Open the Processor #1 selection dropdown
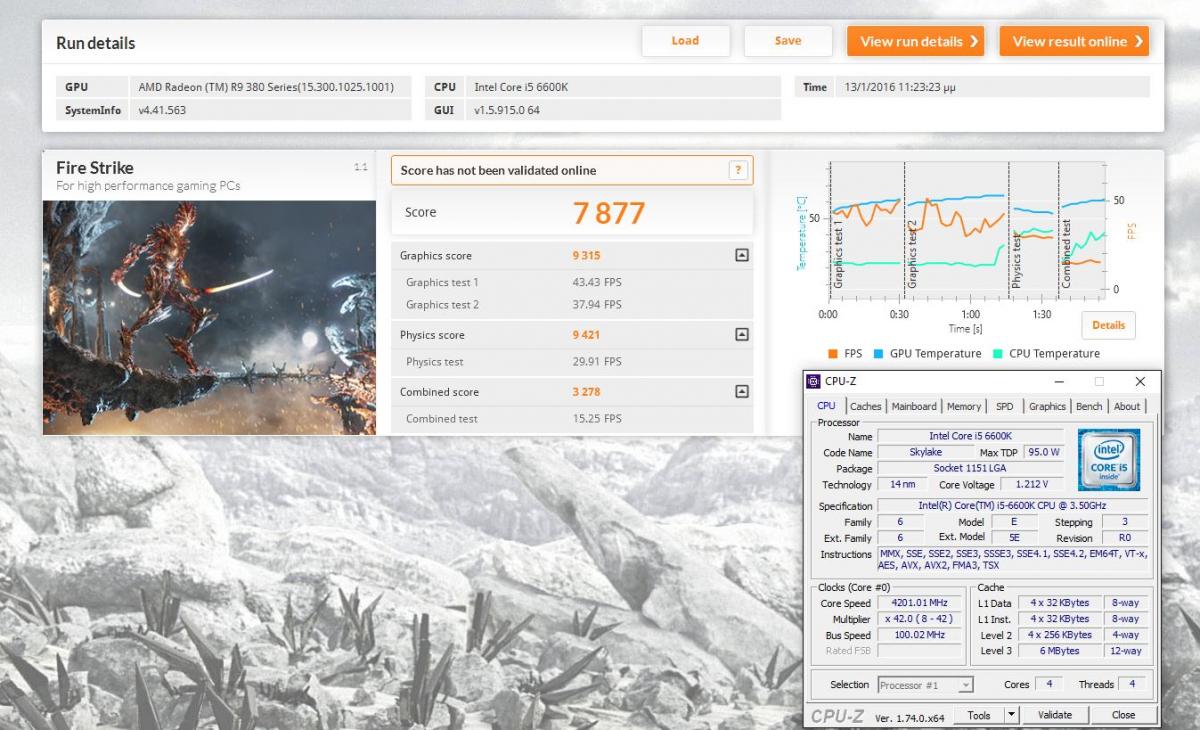 click(925, 685)
